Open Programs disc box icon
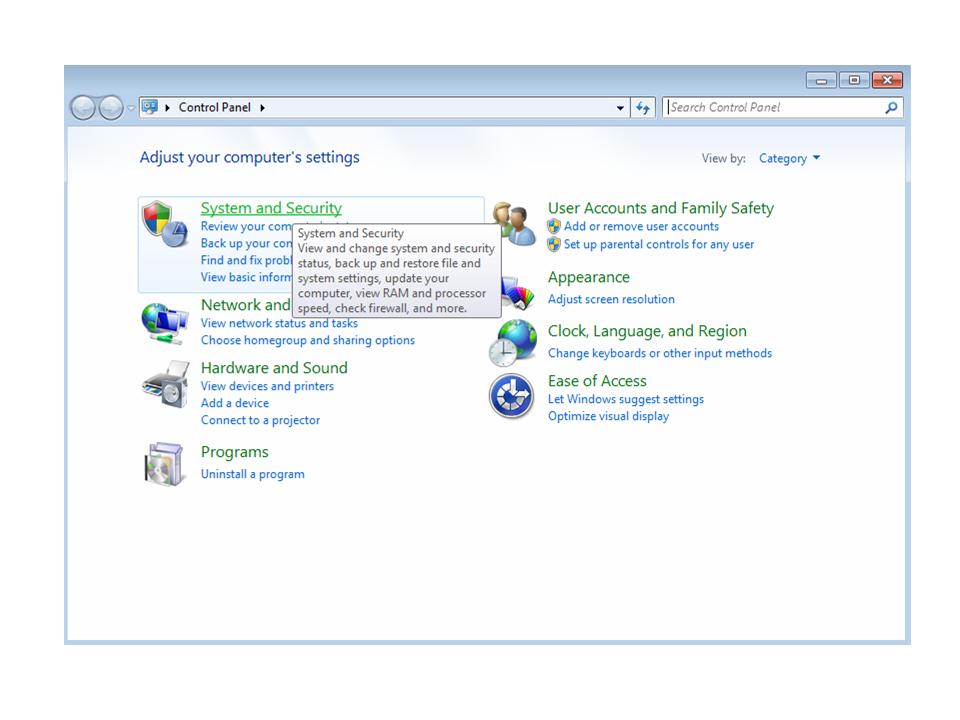The height and width of the screenshot is (720, 960). 164,464
